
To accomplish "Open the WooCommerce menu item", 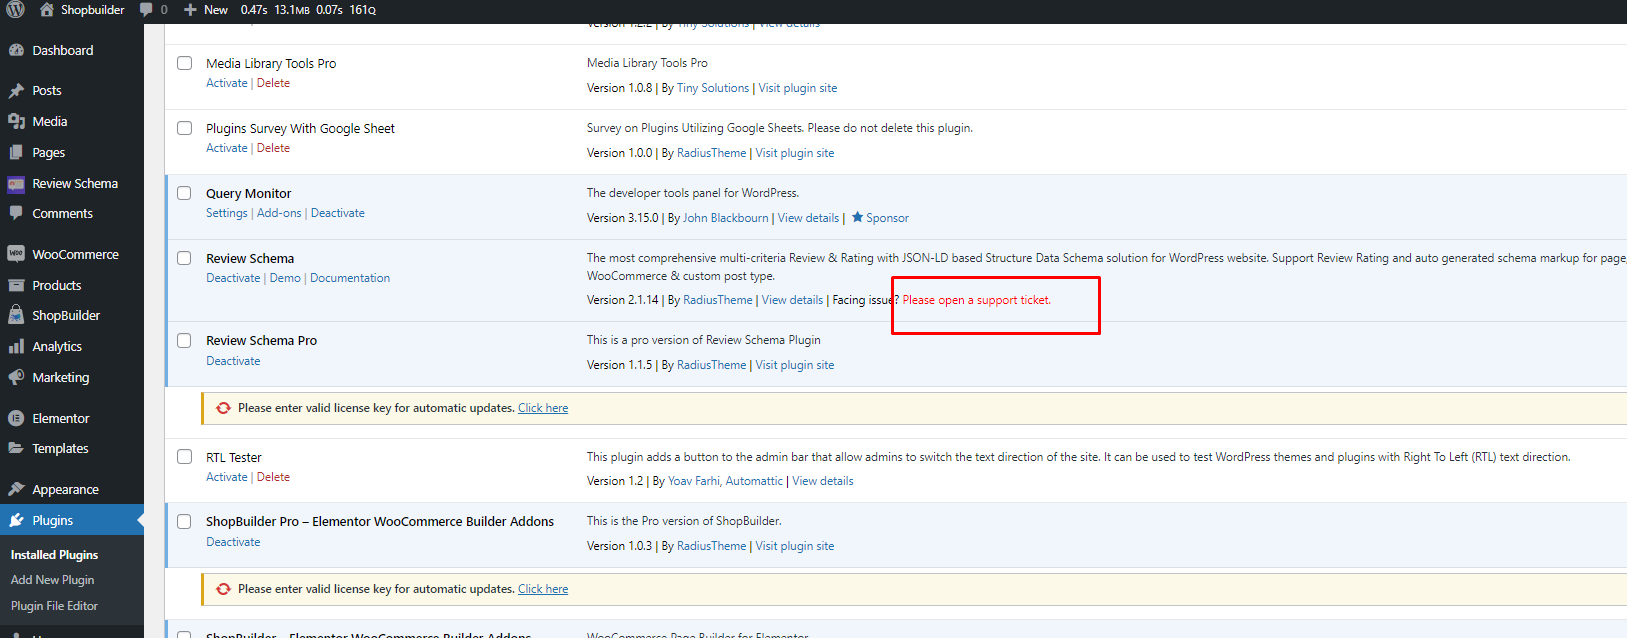I will (x=72, y=254).
